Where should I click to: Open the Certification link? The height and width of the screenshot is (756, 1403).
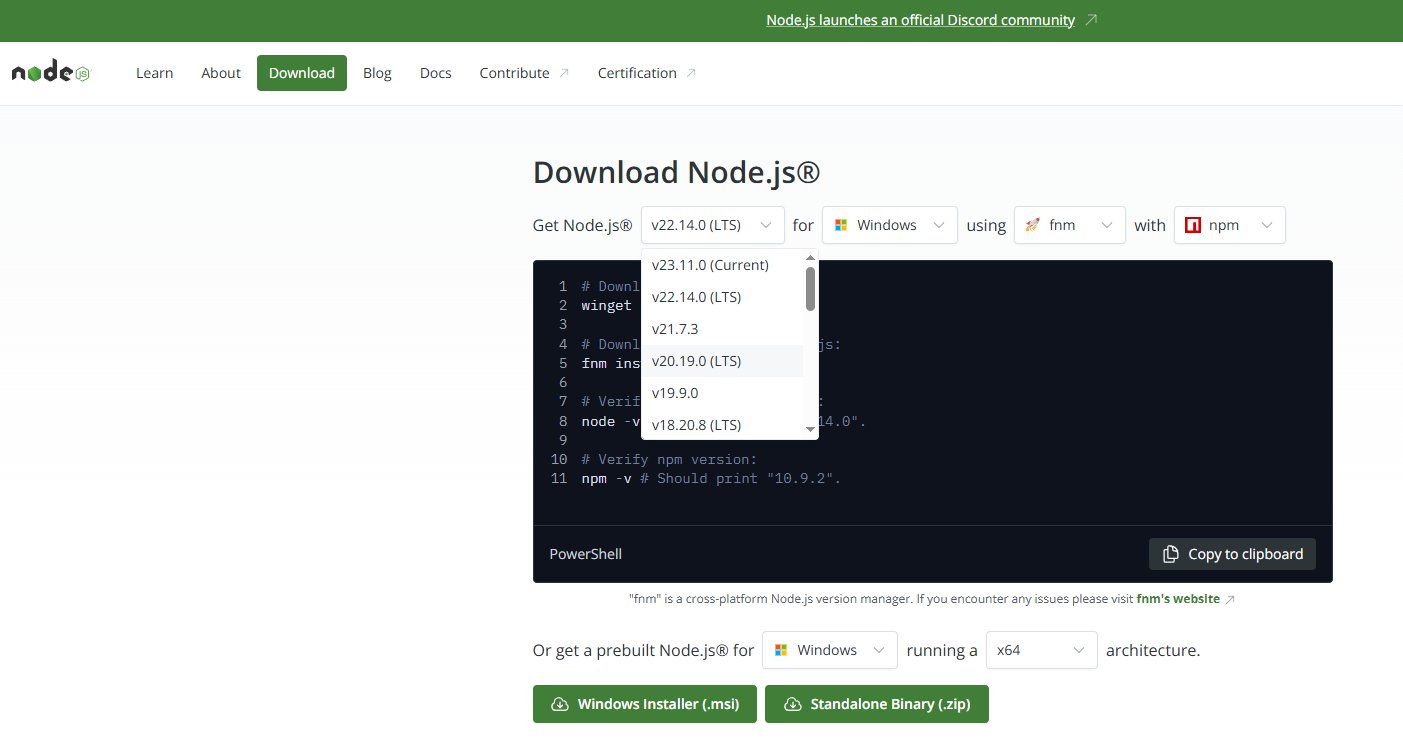[647, 73]
